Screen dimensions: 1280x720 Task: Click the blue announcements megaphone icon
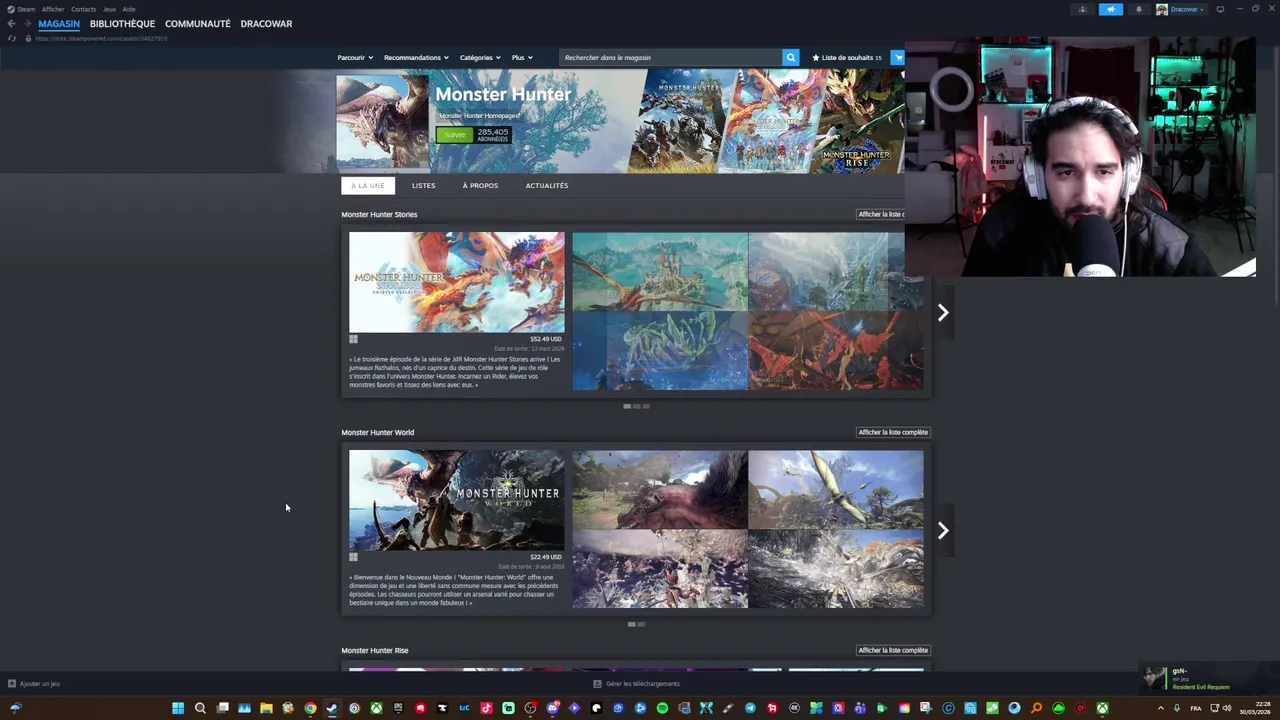[1110, 9]
